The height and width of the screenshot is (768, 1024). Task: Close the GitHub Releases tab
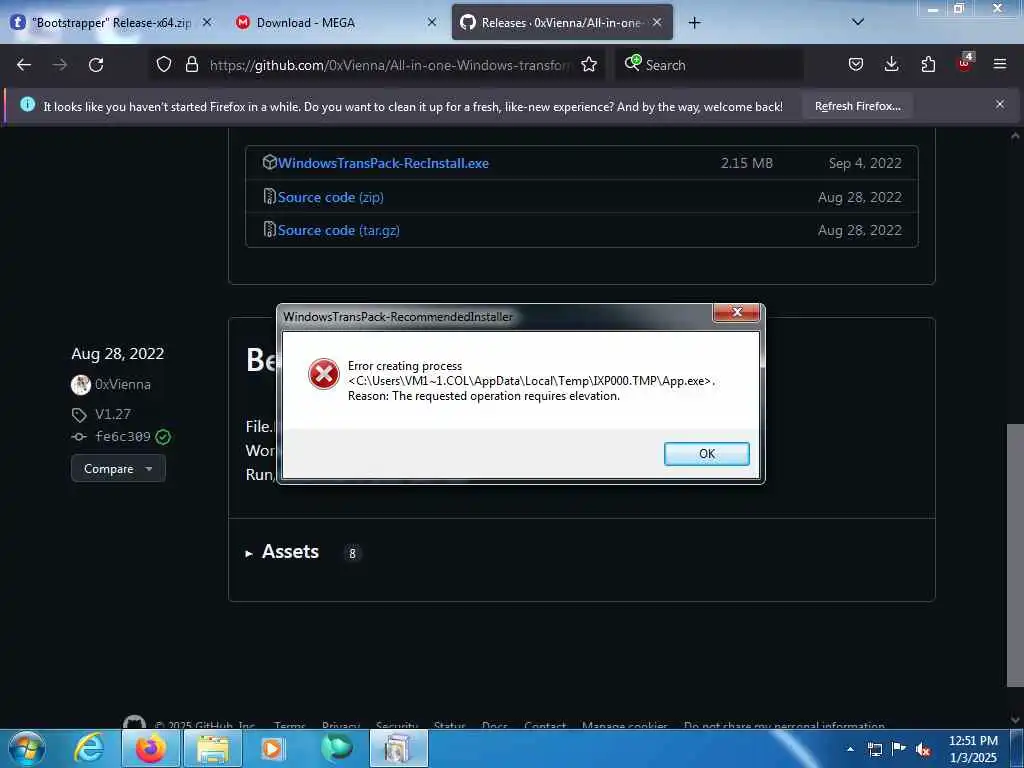(x=657, y=22)
